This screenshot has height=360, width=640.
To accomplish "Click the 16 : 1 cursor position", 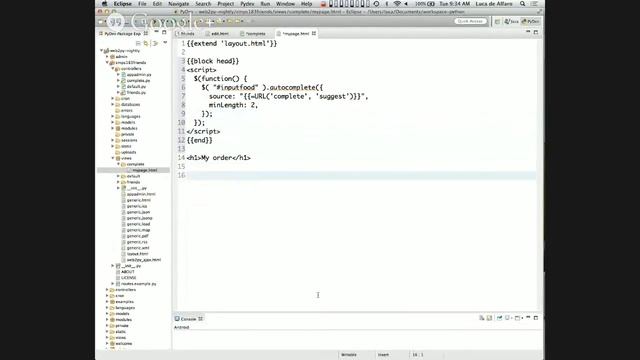I will [418, 355].
